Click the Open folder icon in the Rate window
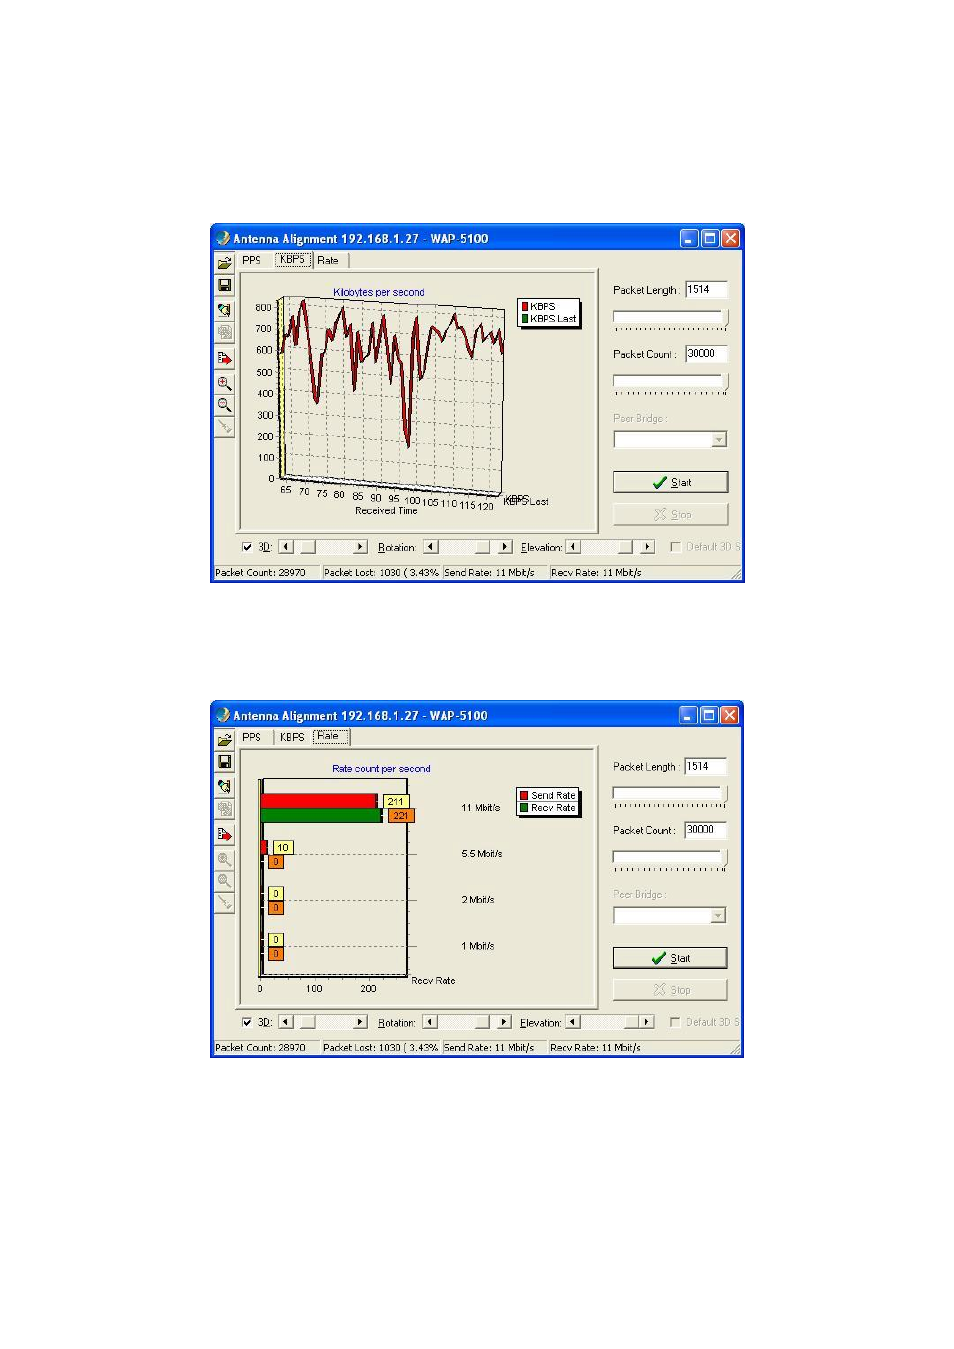954x1349 pixels. tap(224, 740)
